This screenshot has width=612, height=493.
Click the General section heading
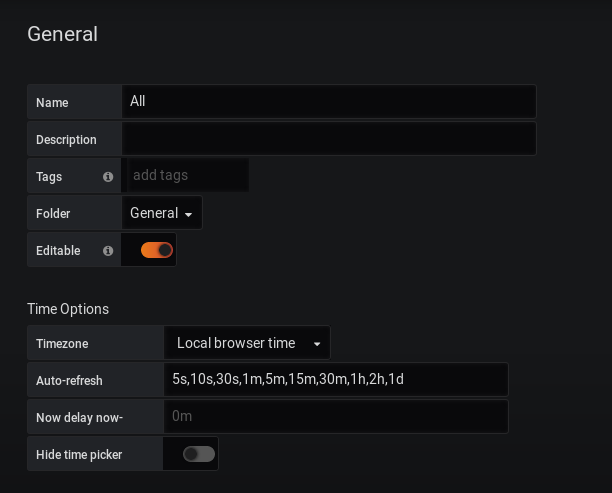click(62, 34)
